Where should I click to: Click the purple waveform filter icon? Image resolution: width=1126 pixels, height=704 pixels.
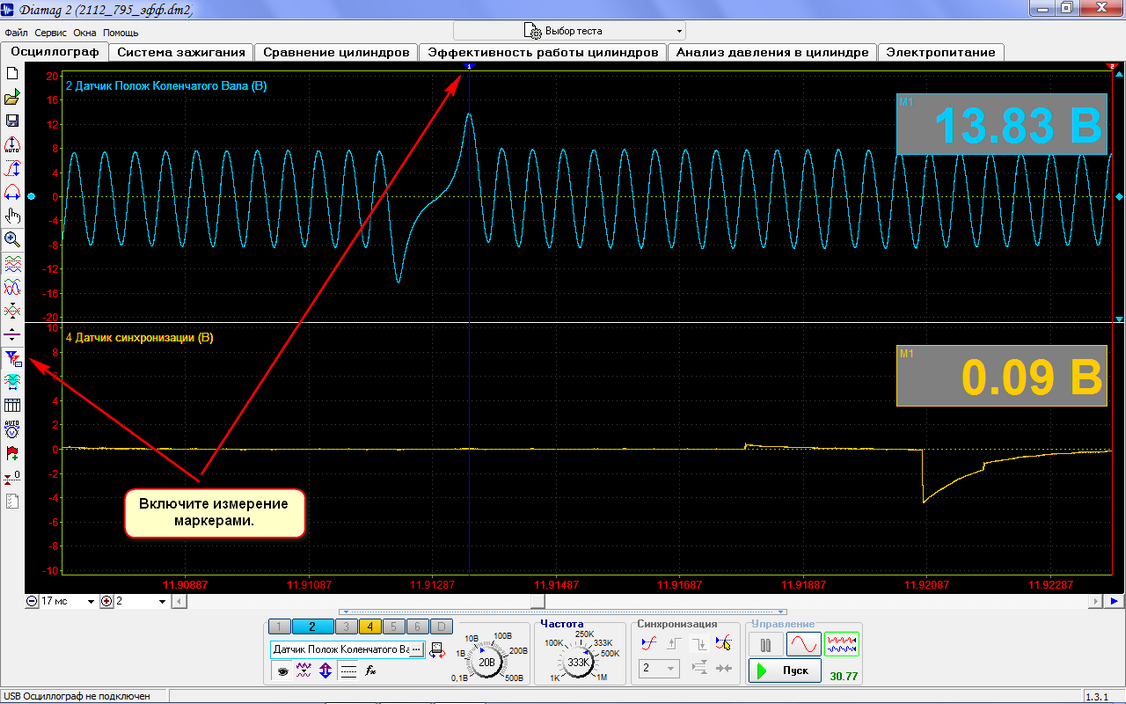pyautogui.click(x=304, y=671)
